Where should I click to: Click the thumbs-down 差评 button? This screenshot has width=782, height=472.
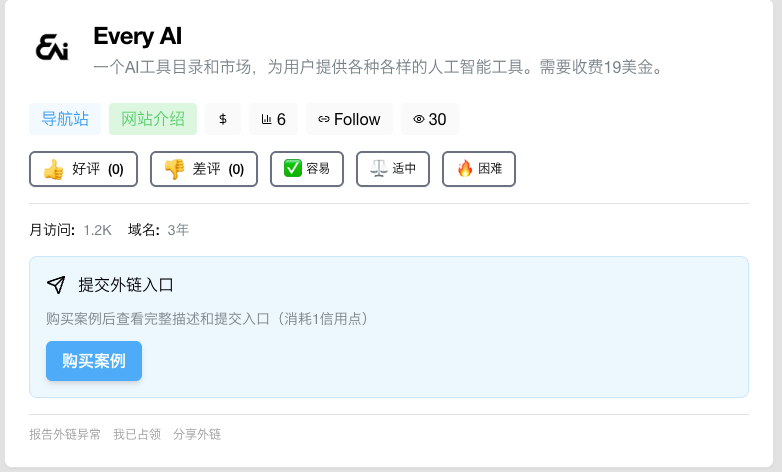click(204, 169)
